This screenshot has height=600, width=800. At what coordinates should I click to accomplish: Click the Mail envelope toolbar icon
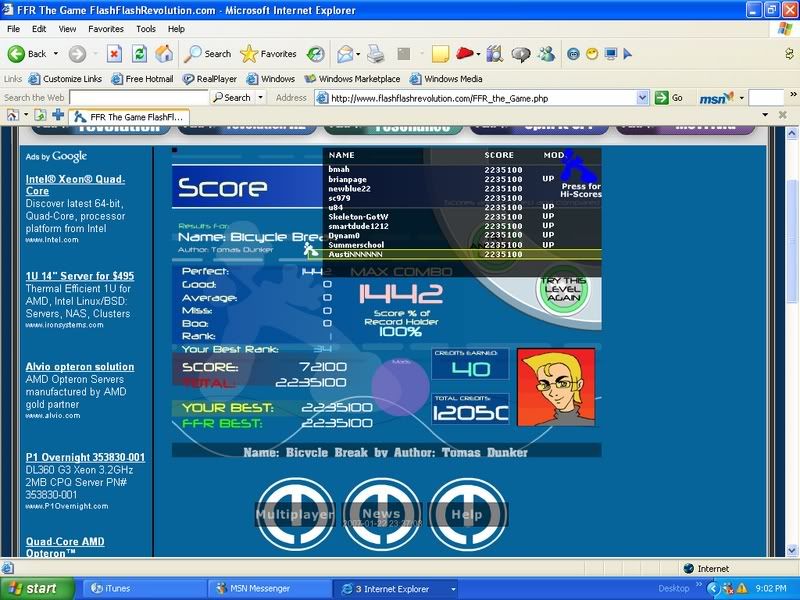click(345, 54)
